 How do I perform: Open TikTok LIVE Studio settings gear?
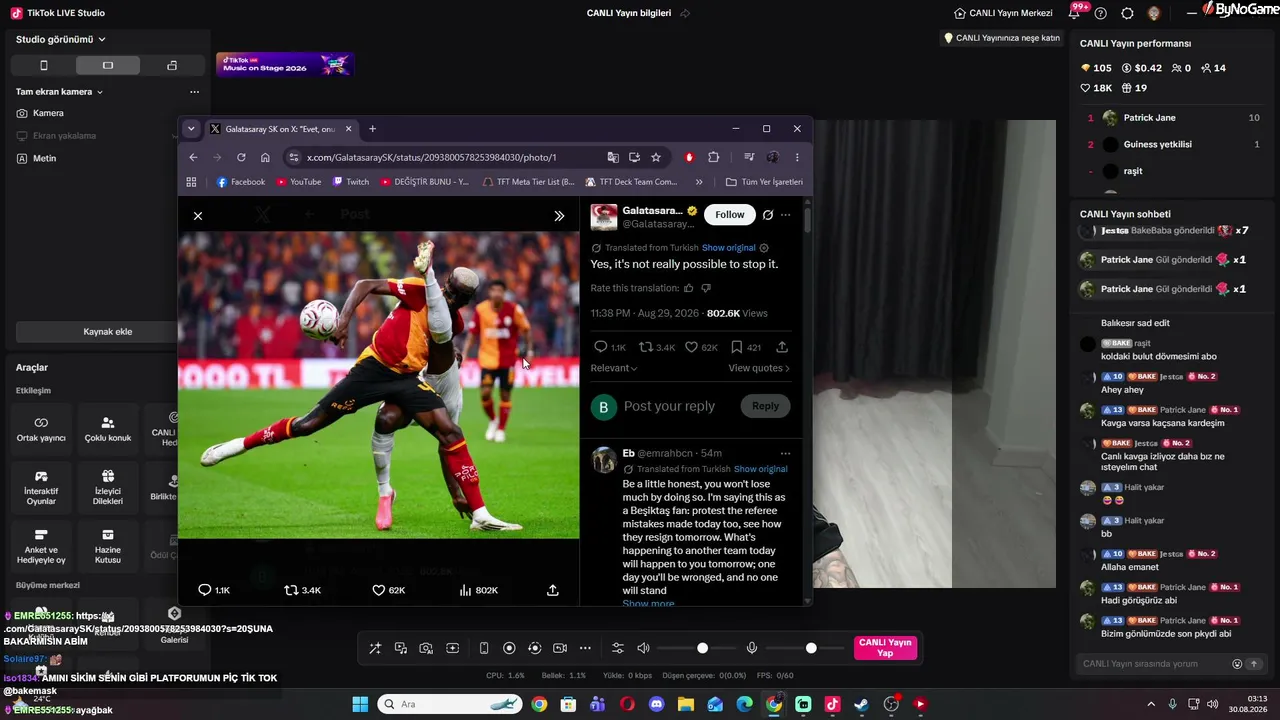[x=1127, y=13]
